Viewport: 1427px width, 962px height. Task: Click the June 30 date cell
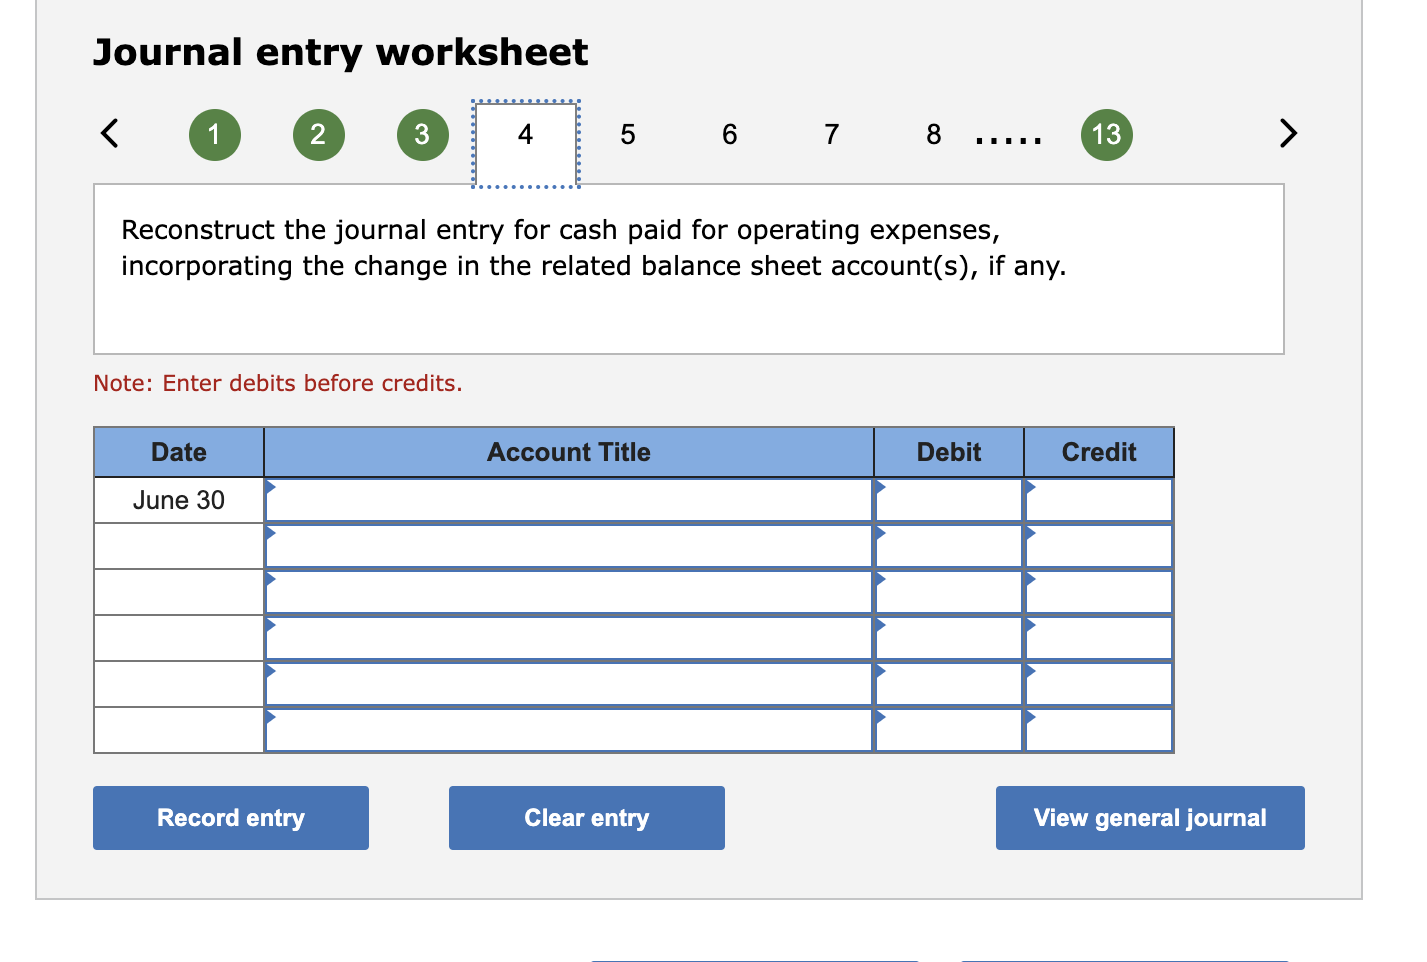[x=179, y=500]
